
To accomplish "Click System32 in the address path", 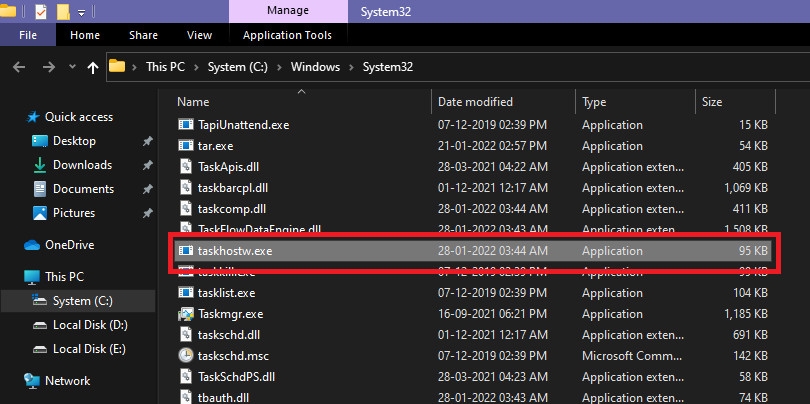I will pos(387,67).
